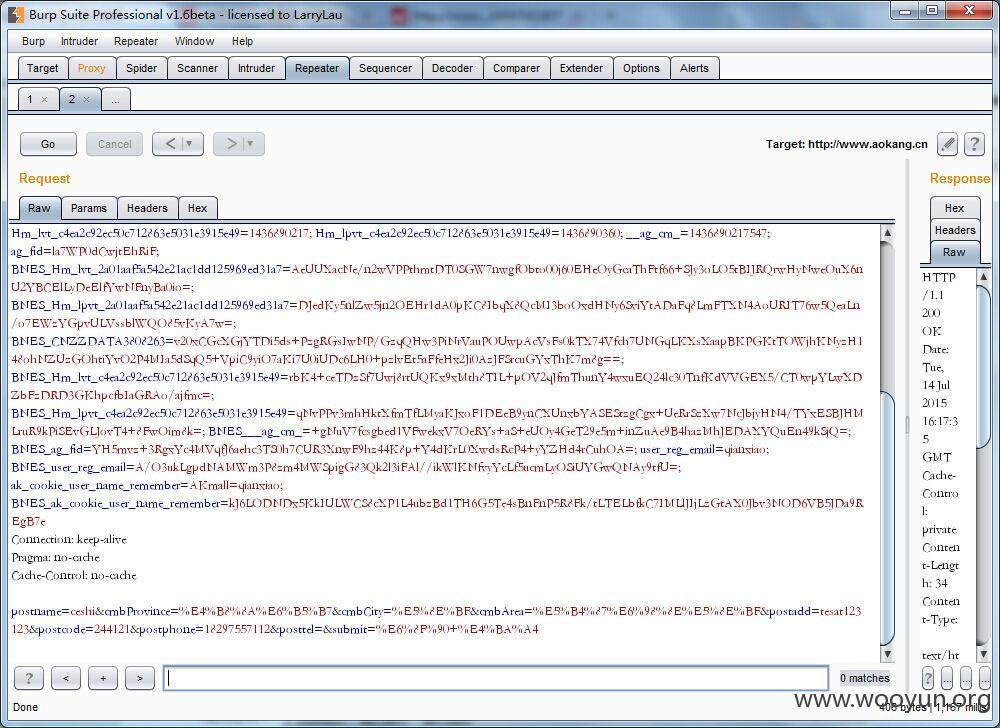Image resolution: width=1000 pixels, height=728 pixels.
Task: Open the Repeater menu
Action: [136, 41]
